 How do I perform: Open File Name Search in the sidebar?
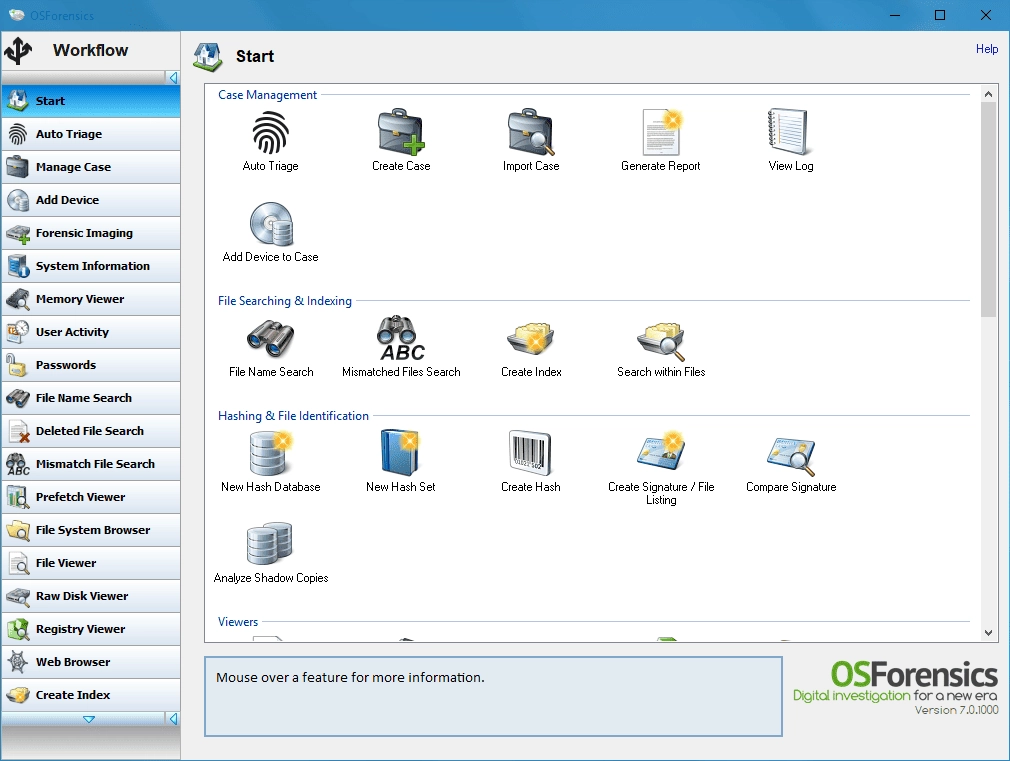point(91,398)
